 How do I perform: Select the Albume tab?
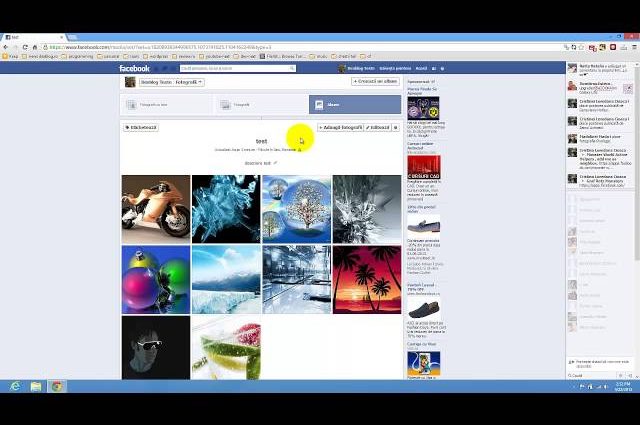355,105
